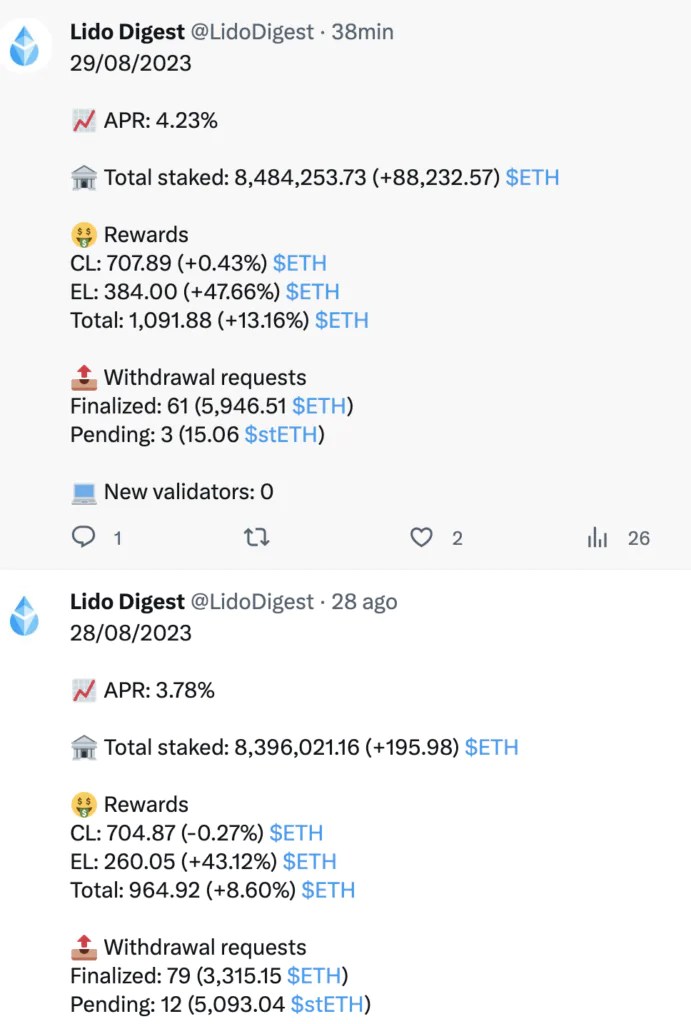Open the 38min timestamp link
The width and height of the screenshot is (691, 1024).
[362, 32]
